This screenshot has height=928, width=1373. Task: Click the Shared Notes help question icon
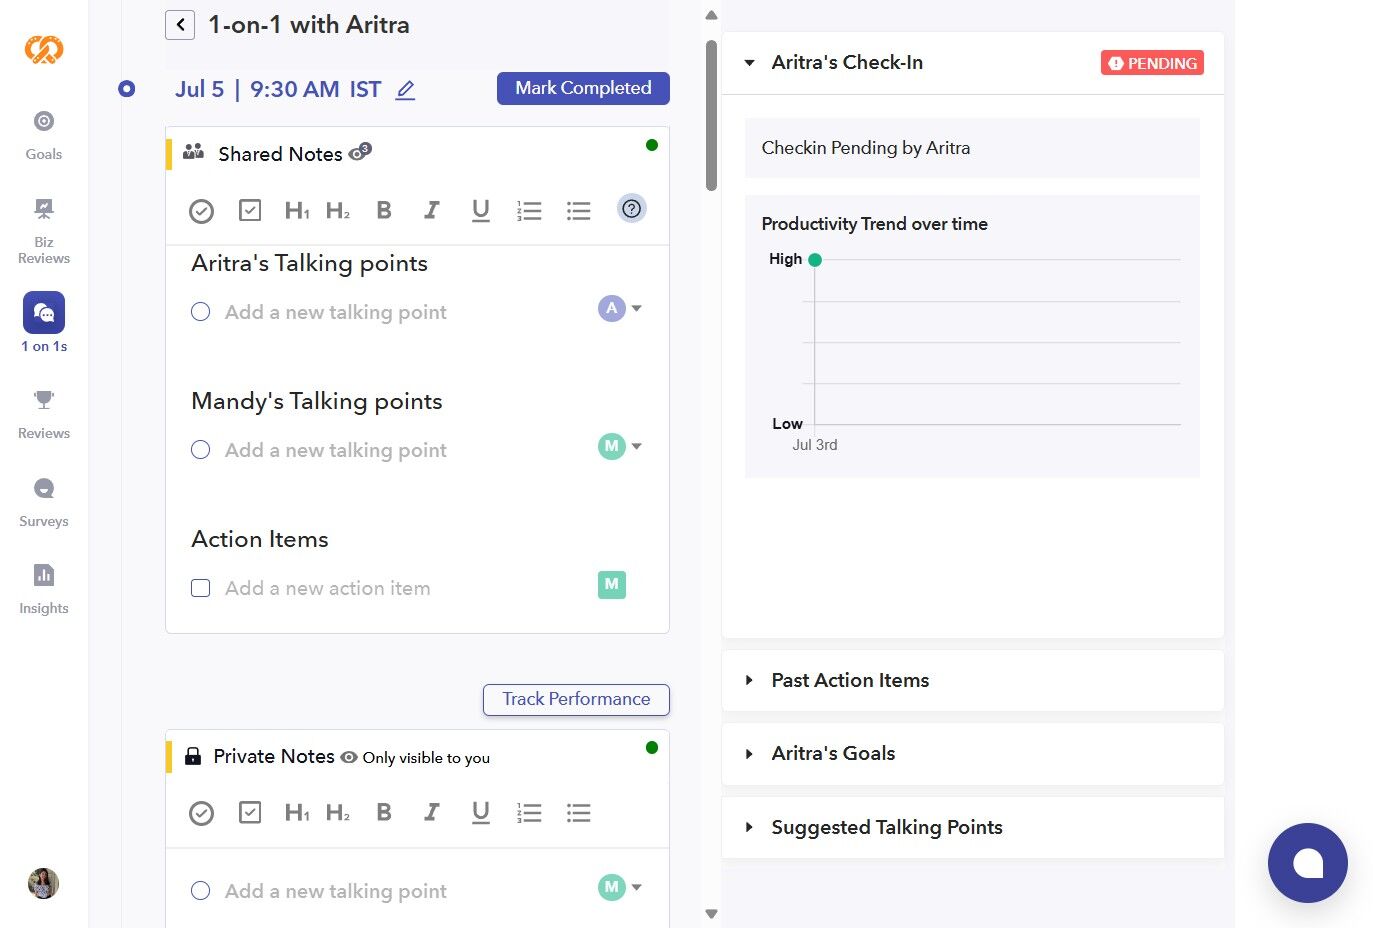click(x=631, y=209)
